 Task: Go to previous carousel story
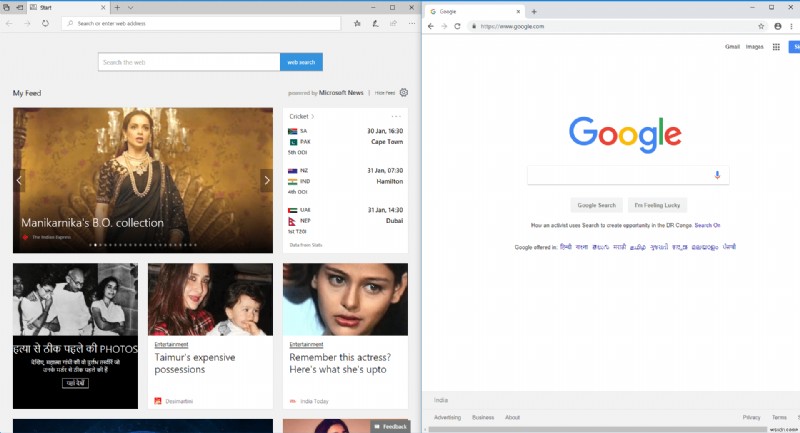(x=19, y=180)
